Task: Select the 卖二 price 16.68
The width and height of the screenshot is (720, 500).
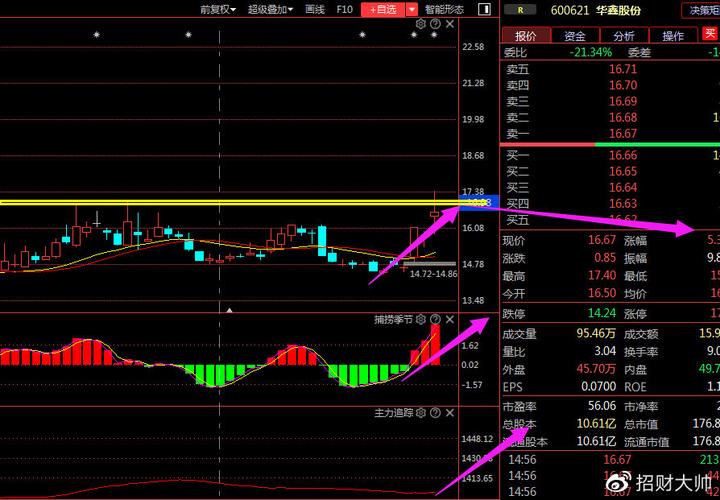Action: (623, 118)
